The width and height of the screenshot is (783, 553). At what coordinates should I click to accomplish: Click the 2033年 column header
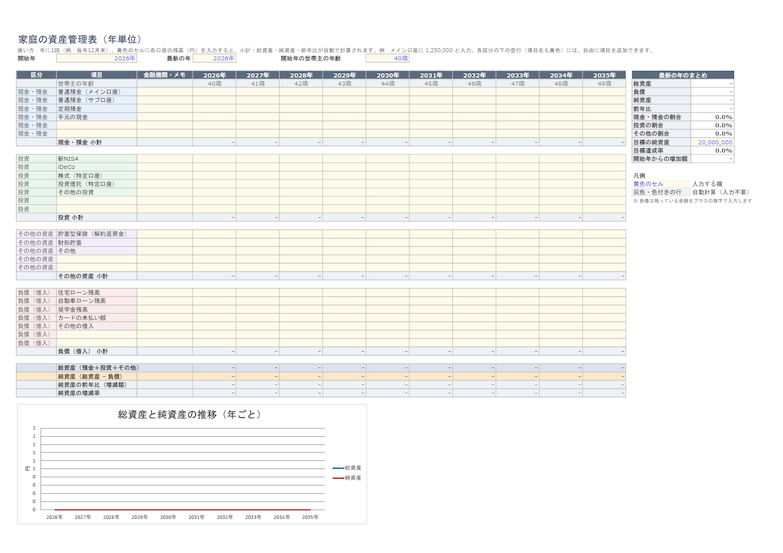coord(518,75)
